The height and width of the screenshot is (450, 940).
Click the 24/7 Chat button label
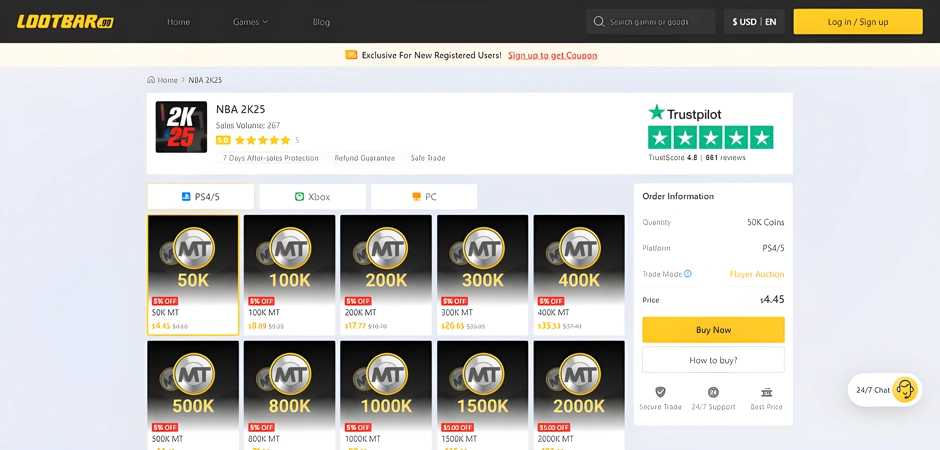(x=873, y=390)
